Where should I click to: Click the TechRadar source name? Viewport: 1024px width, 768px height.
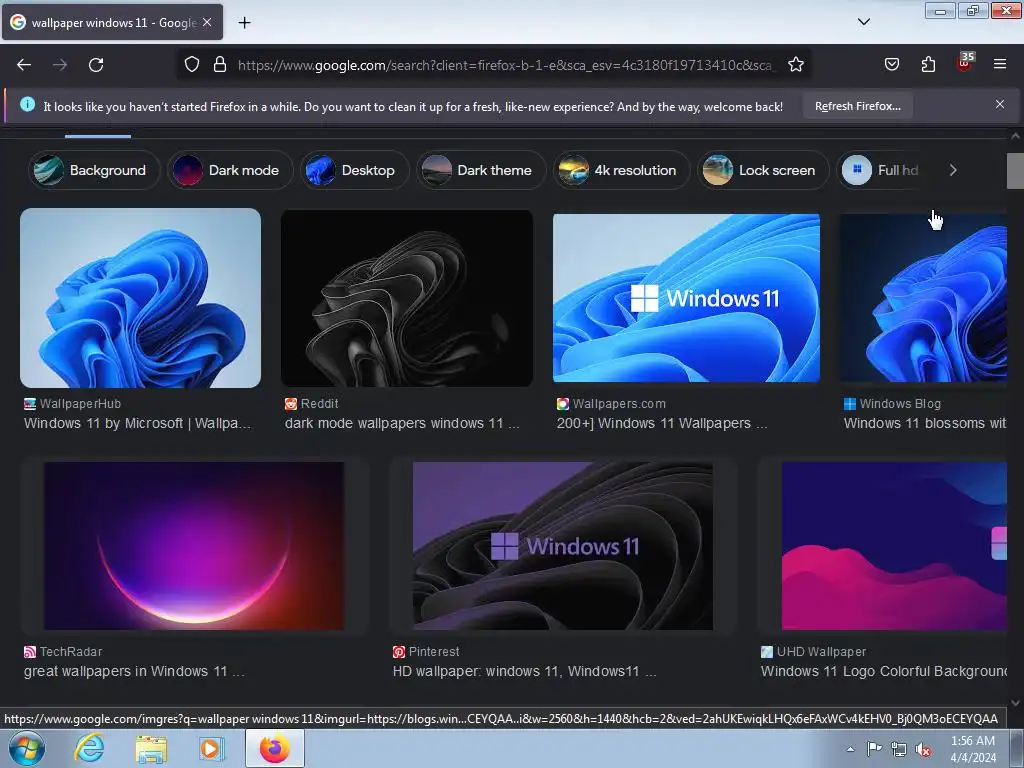click(x=71, y=652)
